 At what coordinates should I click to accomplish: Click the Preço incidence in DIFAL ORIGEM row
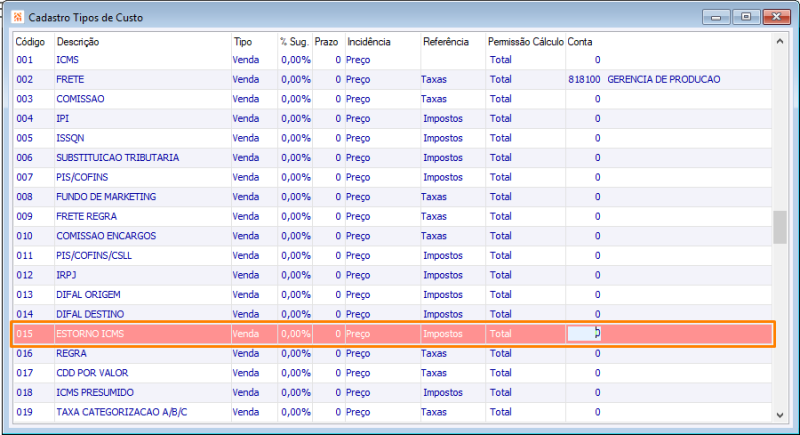point(358,295)
